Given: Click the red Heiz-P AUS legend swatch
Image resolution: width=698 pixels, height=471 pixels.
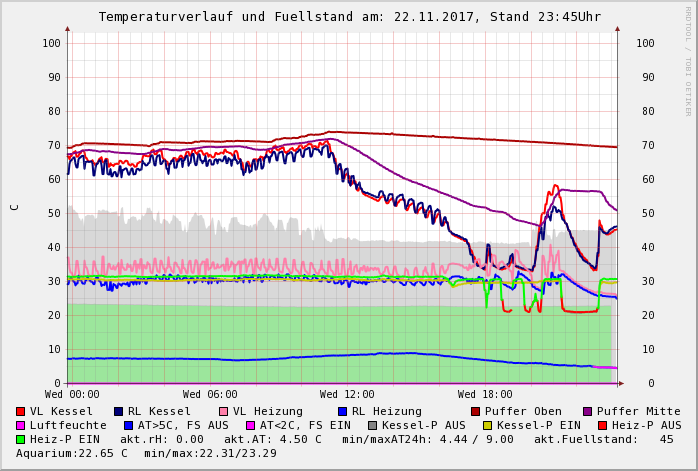Looking at the screenshot, I should [602, 425].
